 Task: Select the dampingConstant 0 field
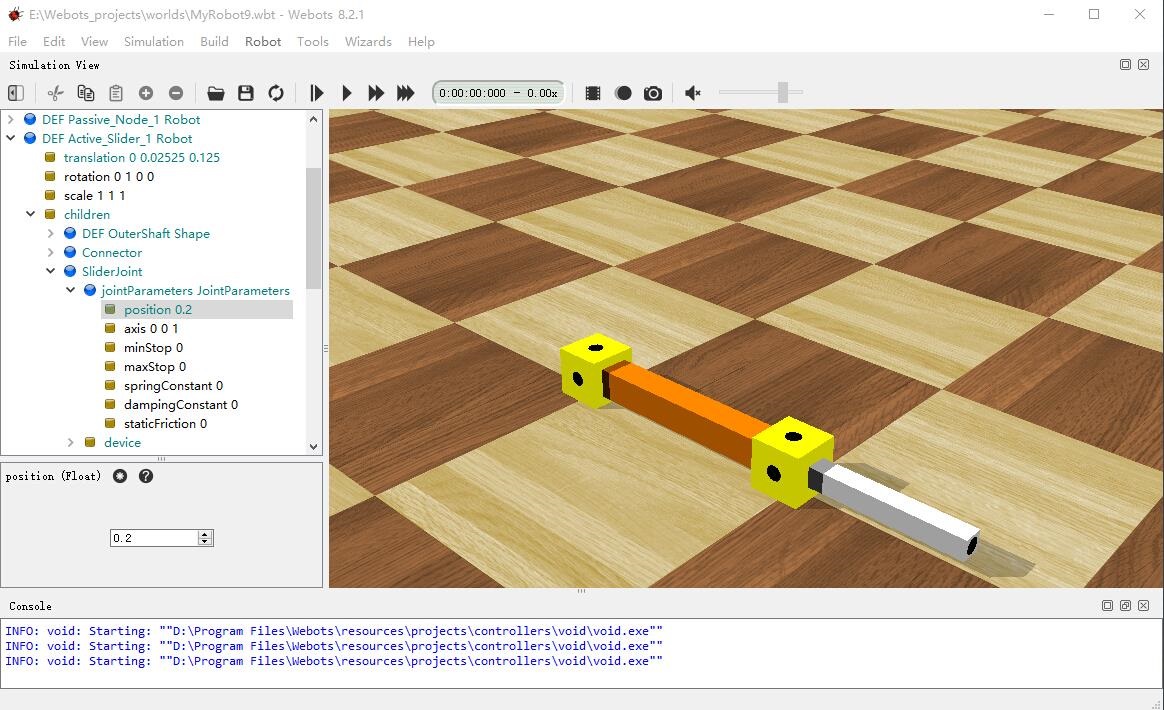pyautogui.click(x=181, y=405)
